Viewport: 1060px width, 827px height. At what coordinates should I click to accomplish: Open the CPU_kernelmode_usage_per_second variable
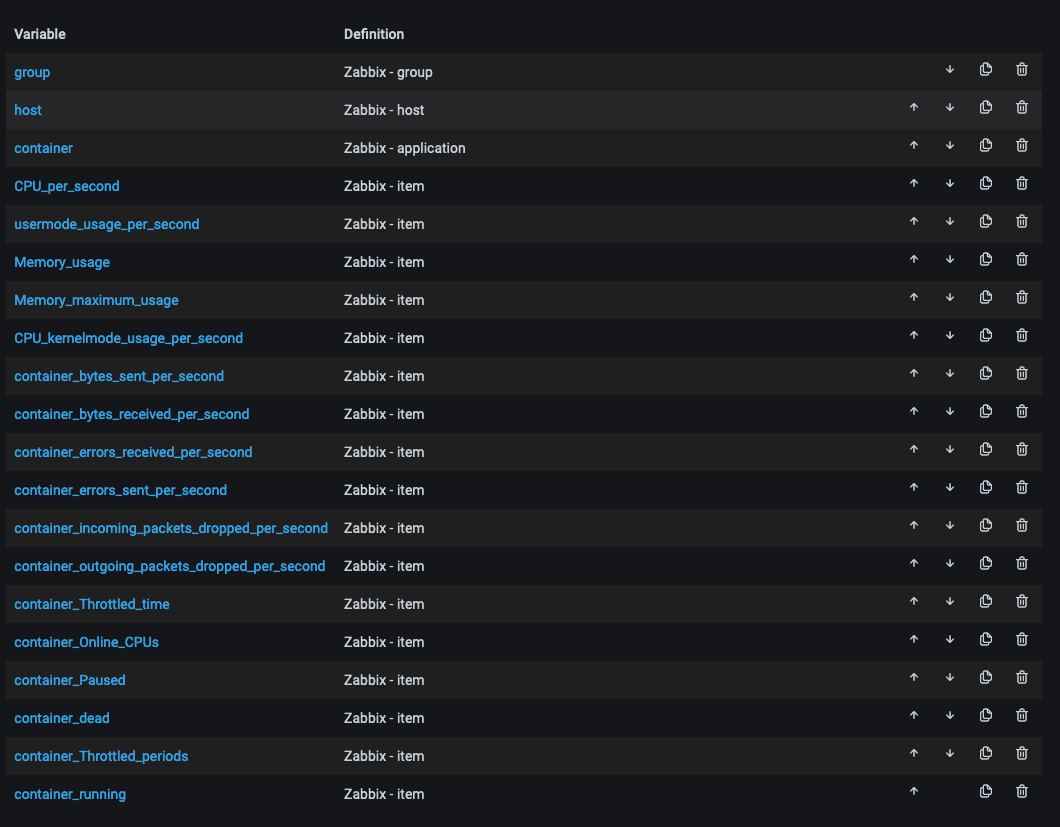click(128, 338)
